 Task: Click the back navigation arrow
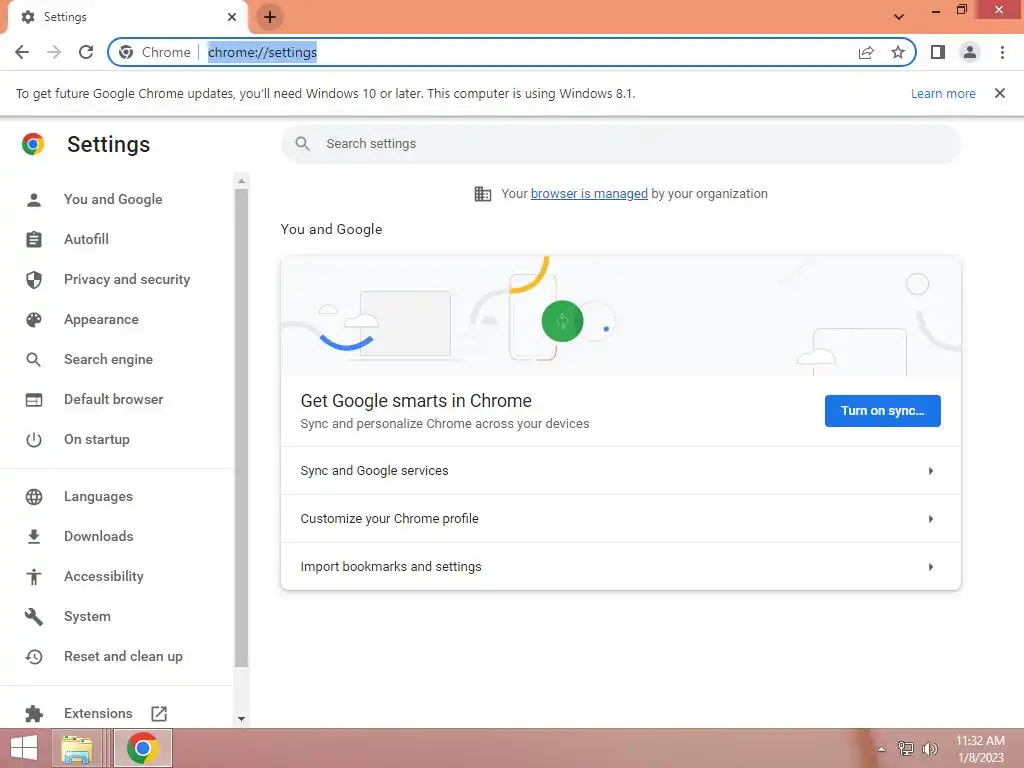(22, 52)
